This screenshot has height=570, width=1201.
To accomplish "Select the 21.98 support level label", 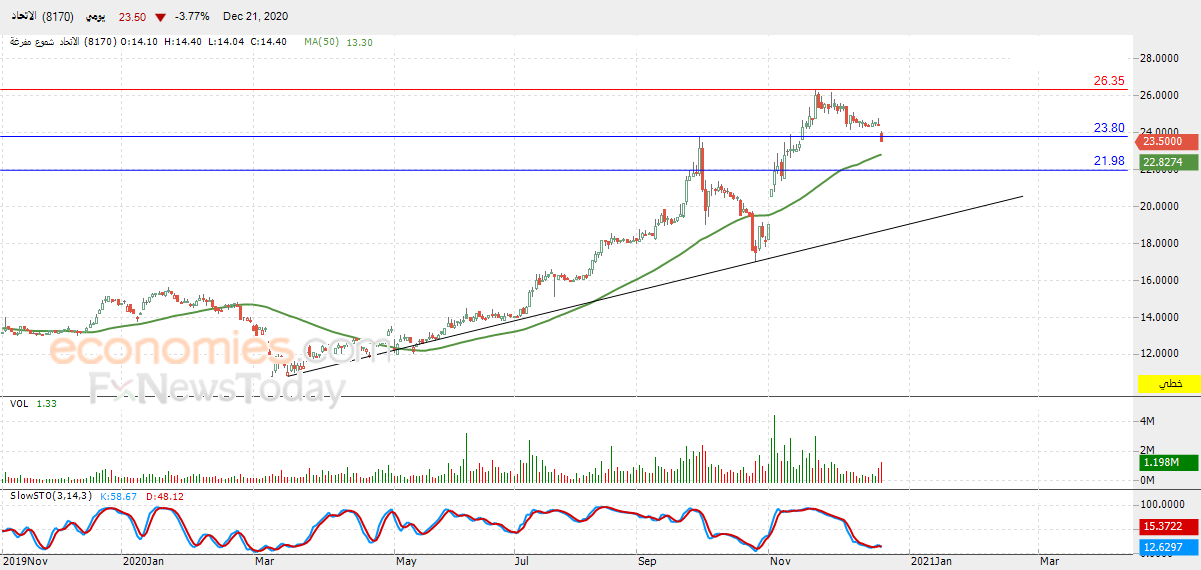I will 1109,161.
